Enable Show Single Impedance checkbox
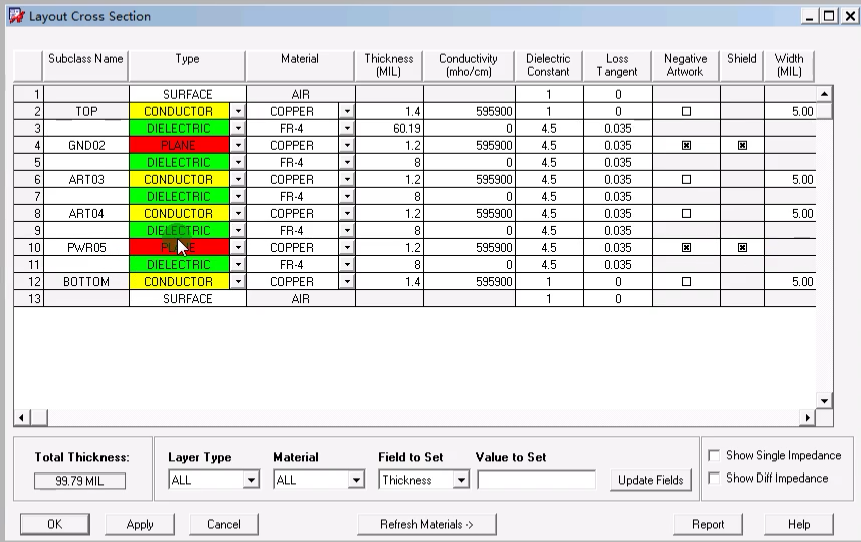This screenshot has height=542, width=861. click(x=714, y=456)
